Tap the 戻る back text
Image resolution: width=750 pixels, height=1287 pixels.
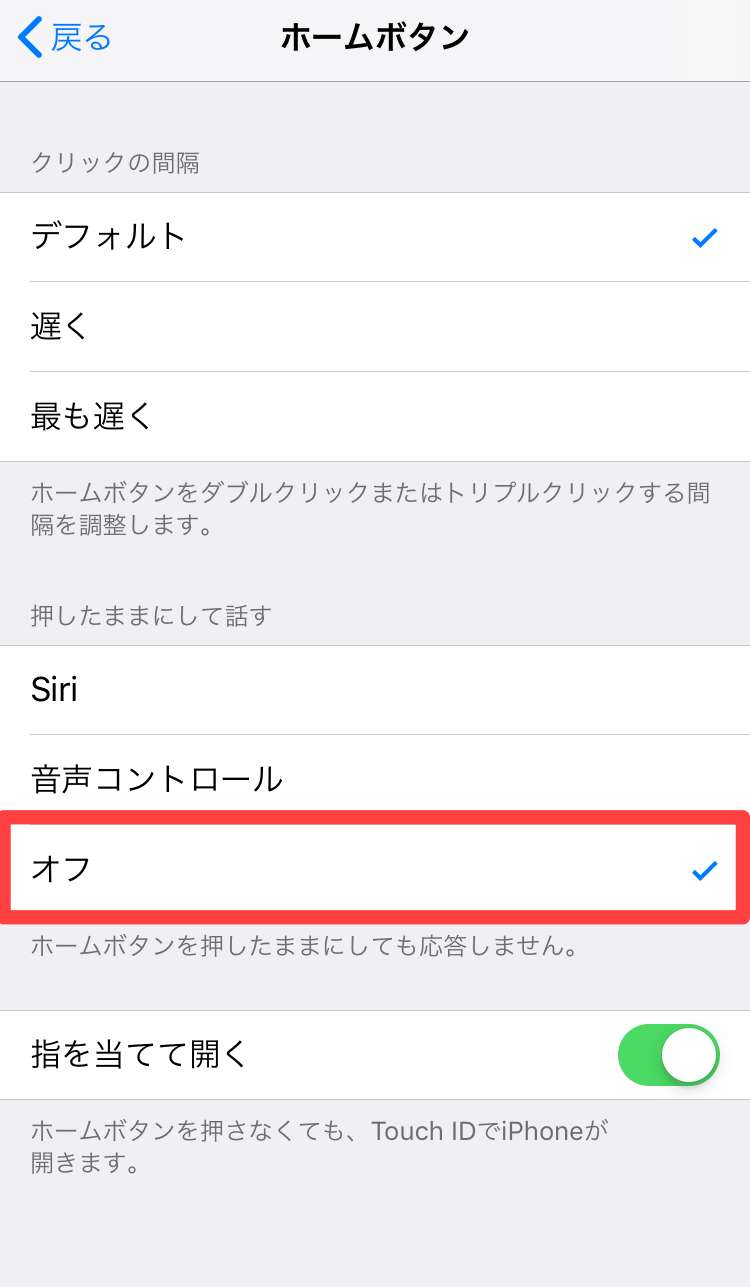coord(81,38)
